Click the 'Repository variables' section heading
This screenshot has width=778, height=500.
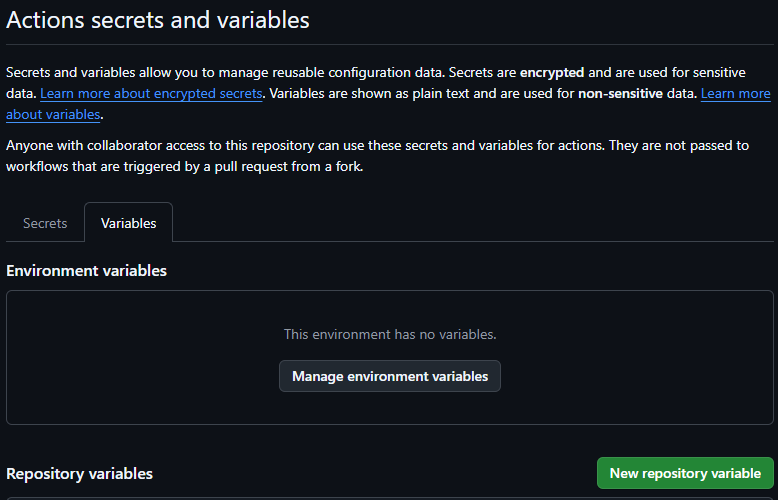point(79,473)
